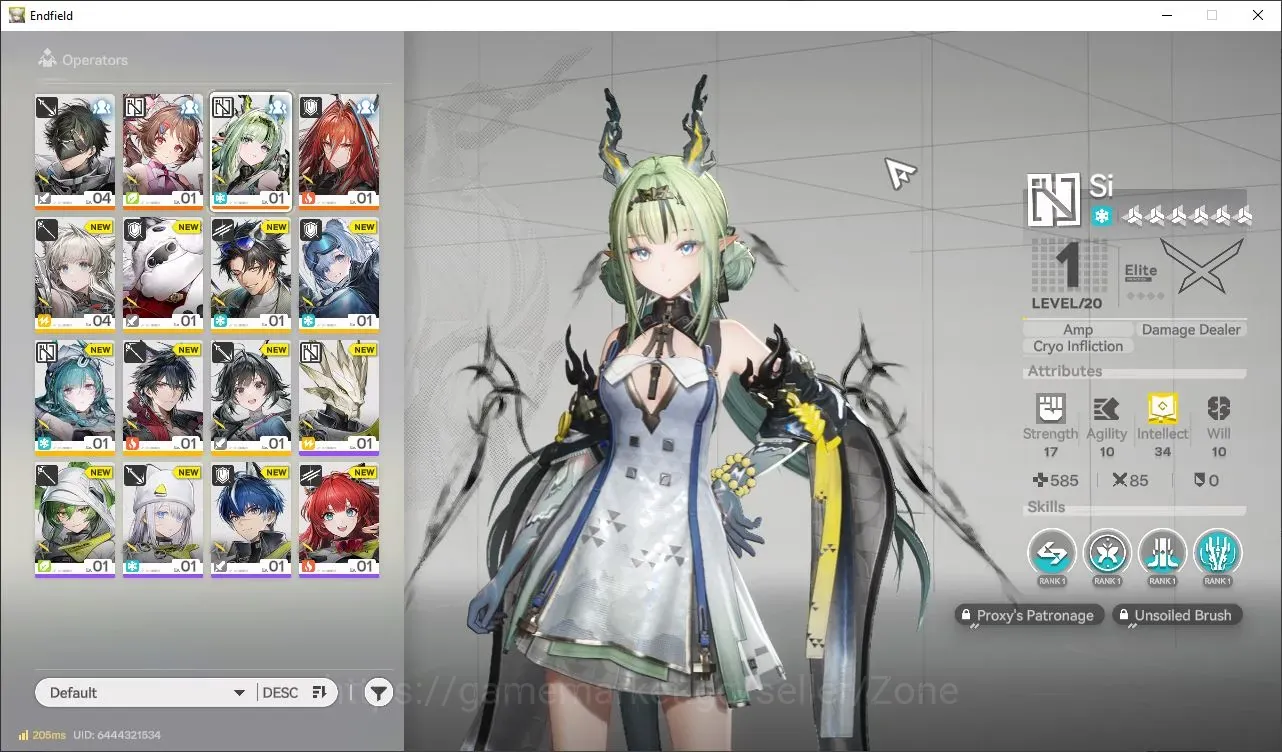Image resolution: width=1282 pixels, height=752 pixels.
Task: Select the blue-hooded girl operator card
Action: tap(339, 274)
